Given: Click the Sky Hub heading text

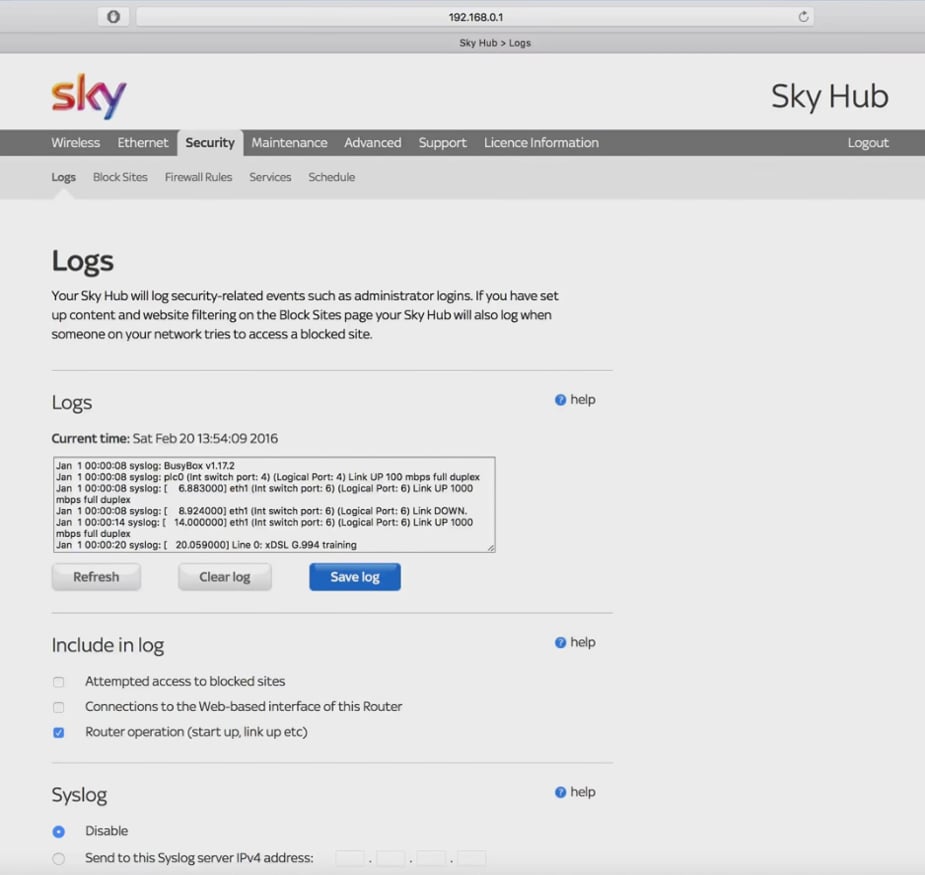Looking at the screenshot, I should click(x=829, y=97).
